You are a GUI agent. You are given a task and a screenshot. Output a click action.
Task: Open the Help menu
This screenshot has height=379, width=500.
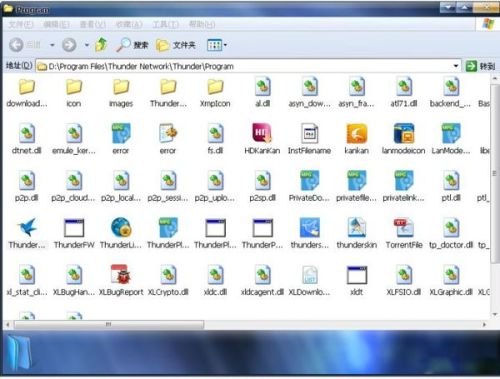point(202,25)
